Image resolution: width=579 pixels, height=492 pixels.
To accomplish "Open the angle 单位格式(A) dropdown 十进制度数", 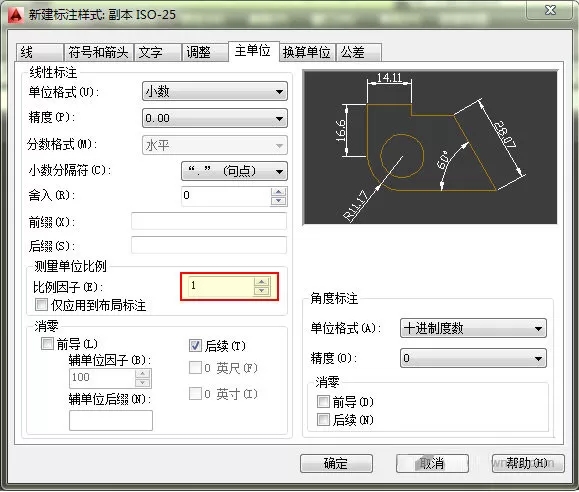I will tap(473, 328).
